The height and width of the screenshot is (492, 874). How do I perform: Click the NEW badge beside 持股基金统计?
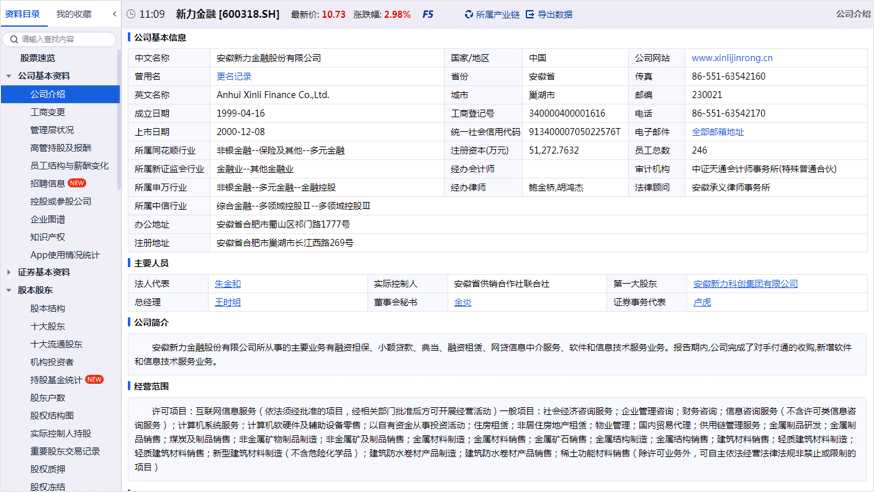94,379
